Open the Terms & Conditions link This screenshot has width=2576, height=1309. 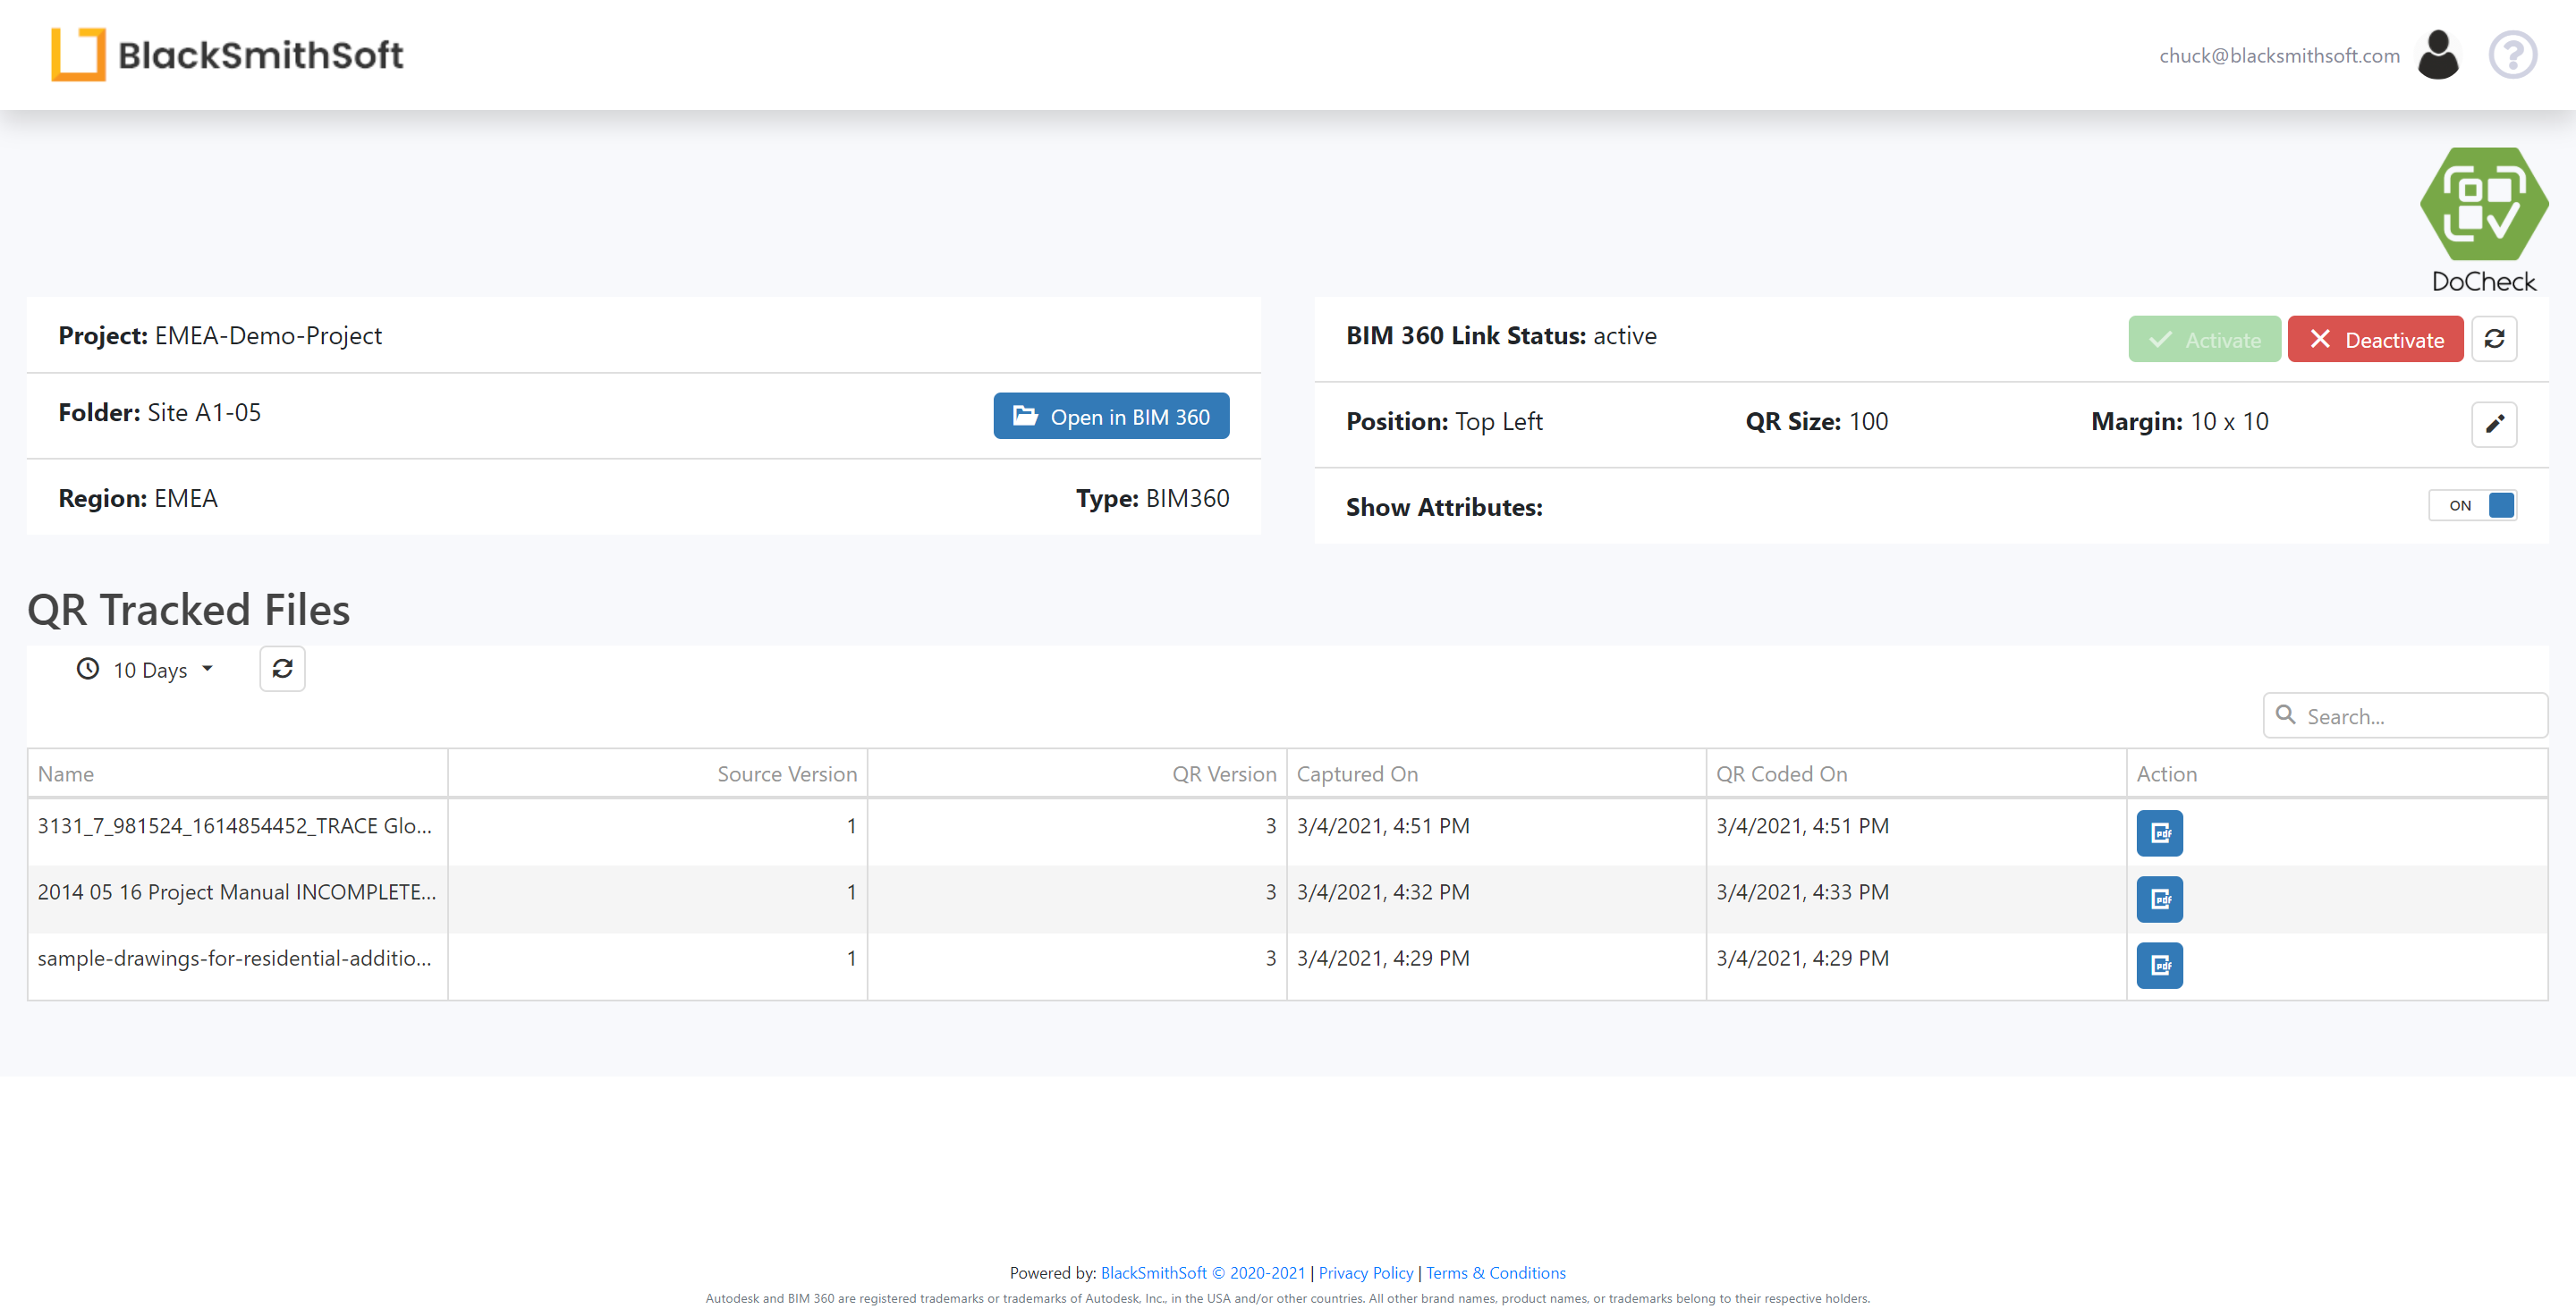click(x=1495, y=1272)
